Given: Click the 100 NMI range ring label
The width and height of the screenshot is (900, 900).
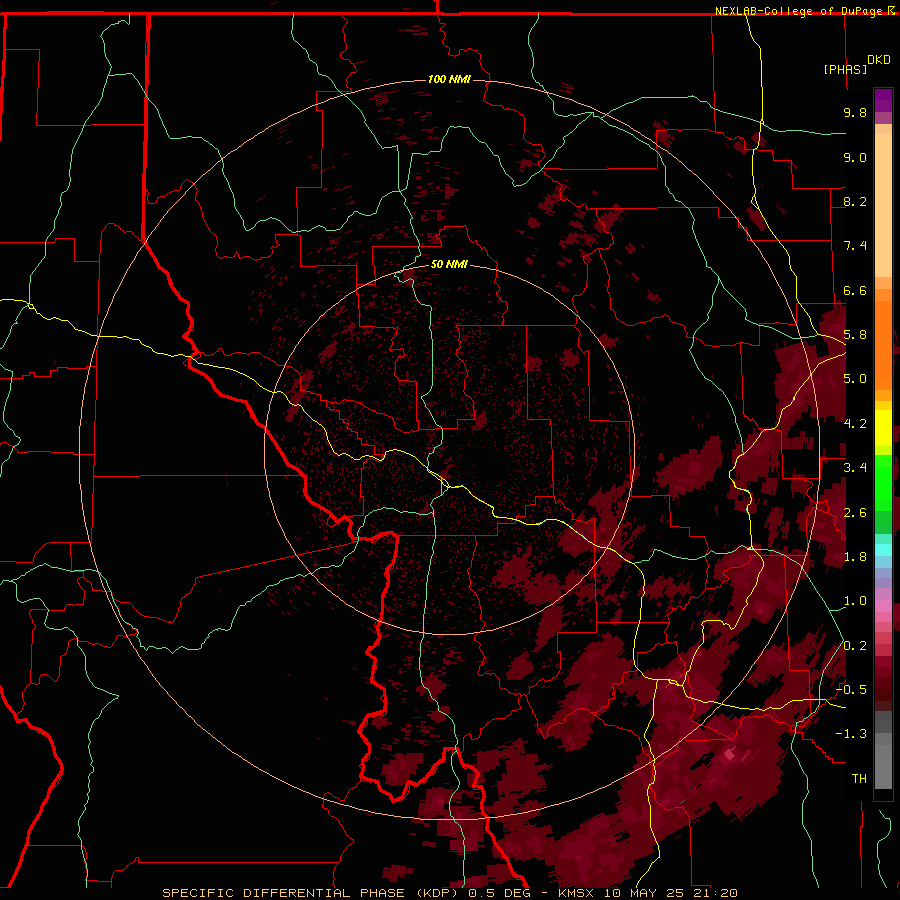Looking at the screenshot, I should pos(449,79).
